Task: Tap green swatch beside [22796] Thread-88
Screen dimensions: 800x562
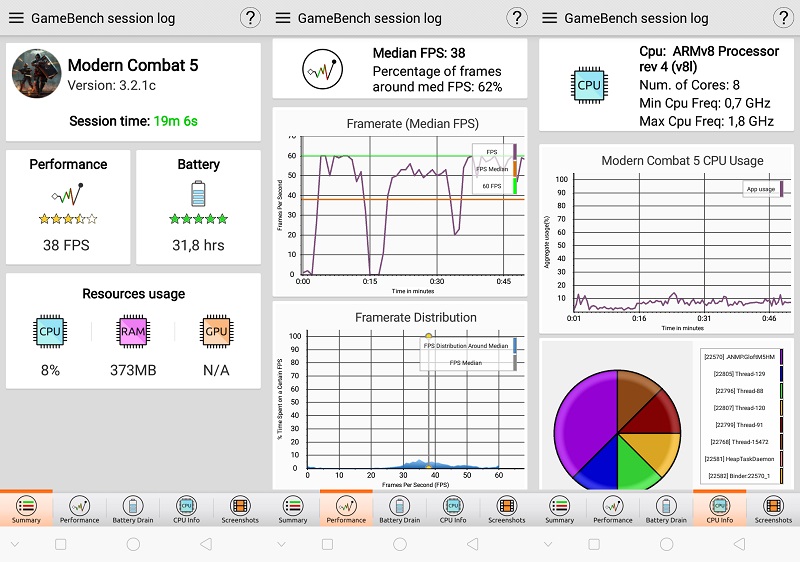Action: 782,391
